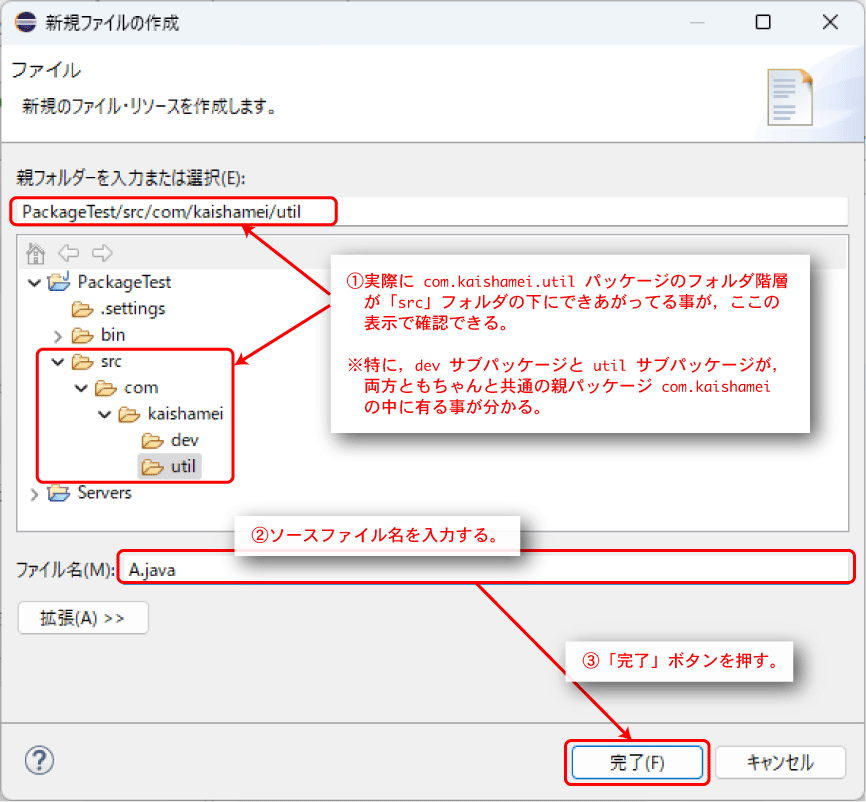Close the 新規ファイルの作成 dialog window

point(830,22)
